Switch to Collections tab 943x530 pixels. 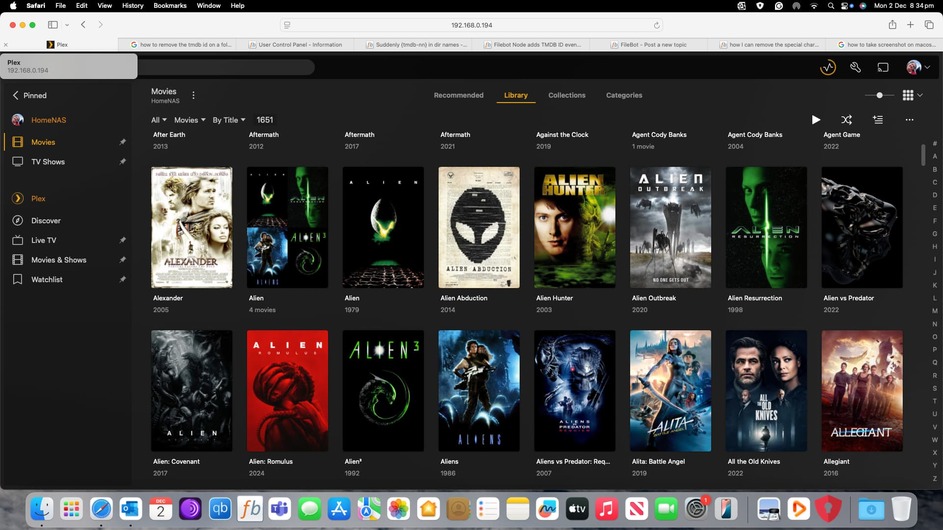click(567, 95)
